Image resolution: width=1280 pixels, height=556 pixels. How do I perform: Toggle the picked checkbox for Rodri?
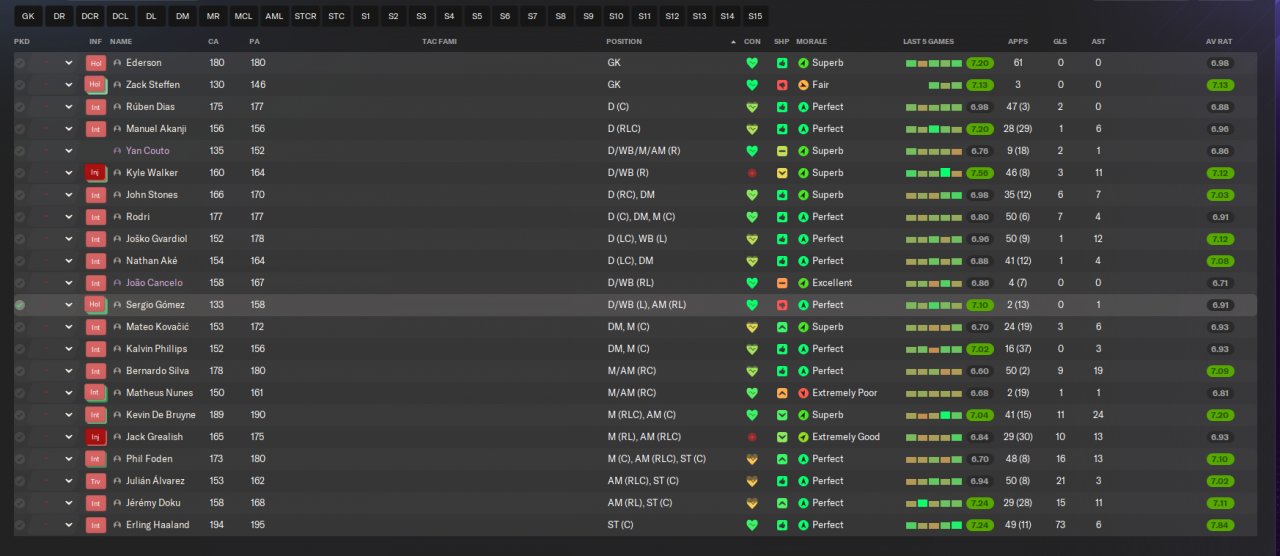[20, 217]
